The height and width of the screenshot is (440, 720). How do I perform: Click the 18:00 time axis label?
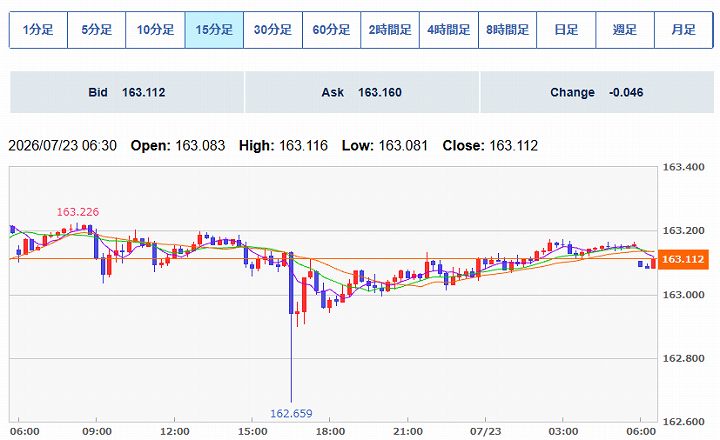coord(330,432)
